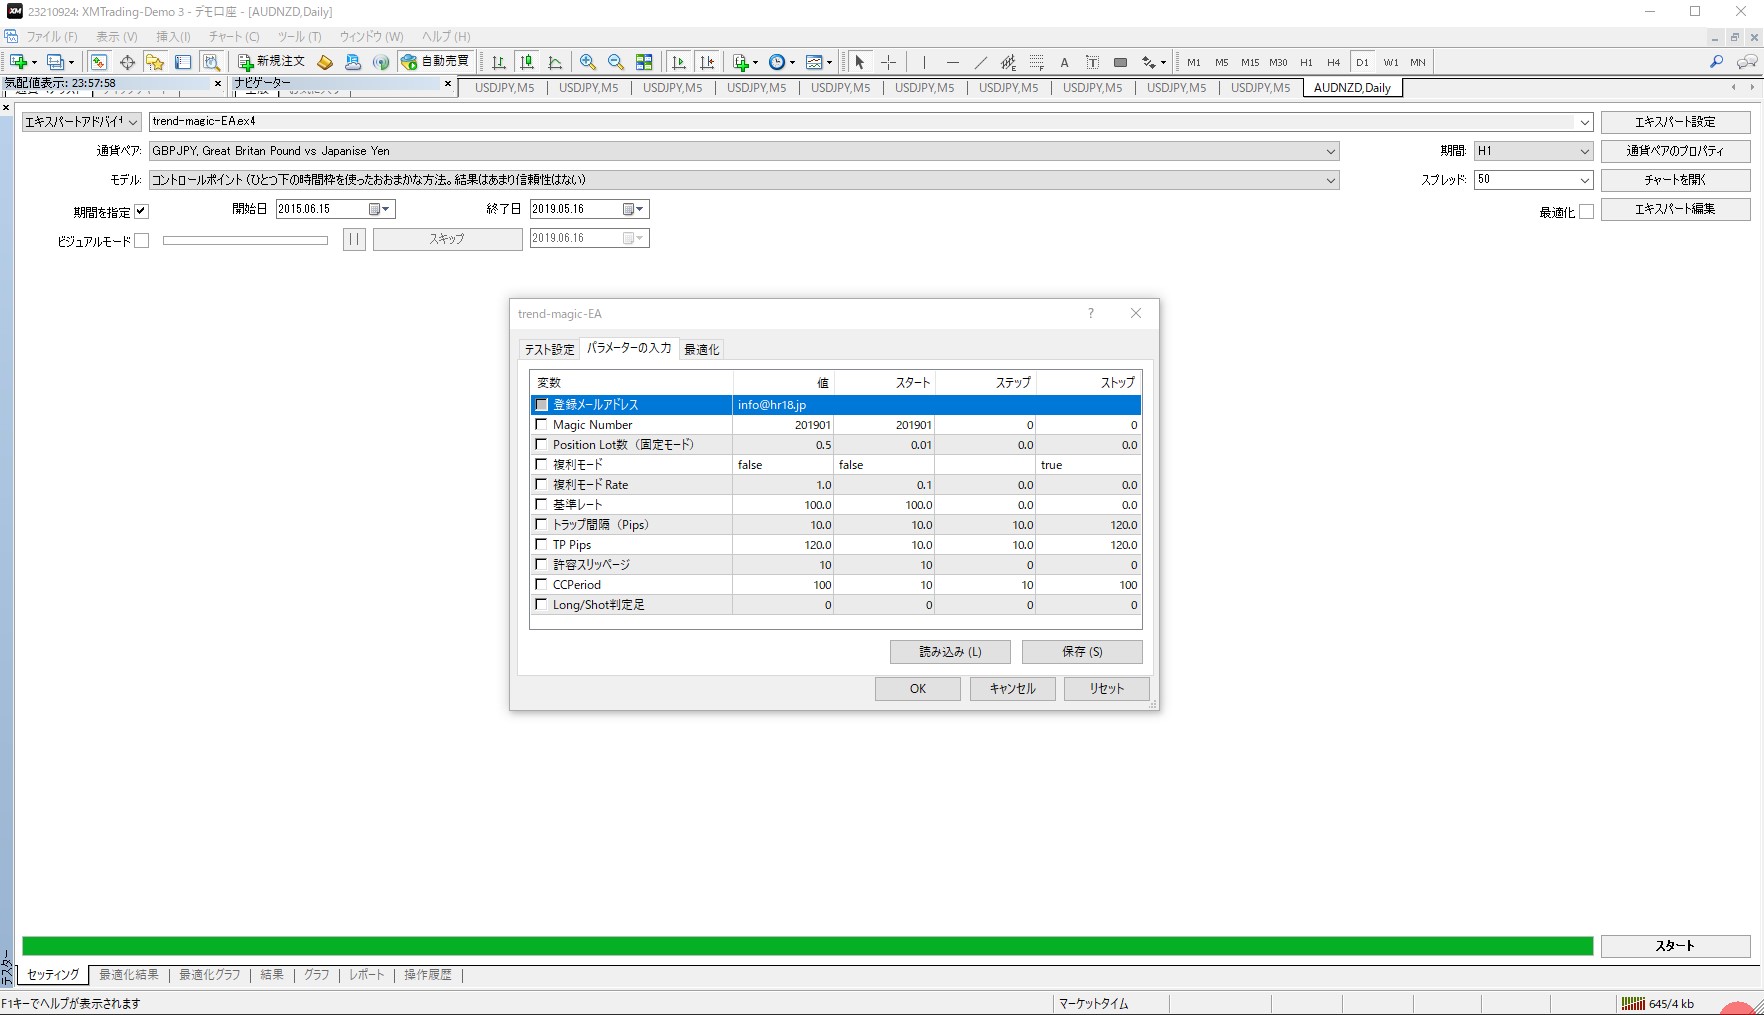Click the リセット button
The width and height of the screenshot is (1764, 1015).
tap(1107, 689)
